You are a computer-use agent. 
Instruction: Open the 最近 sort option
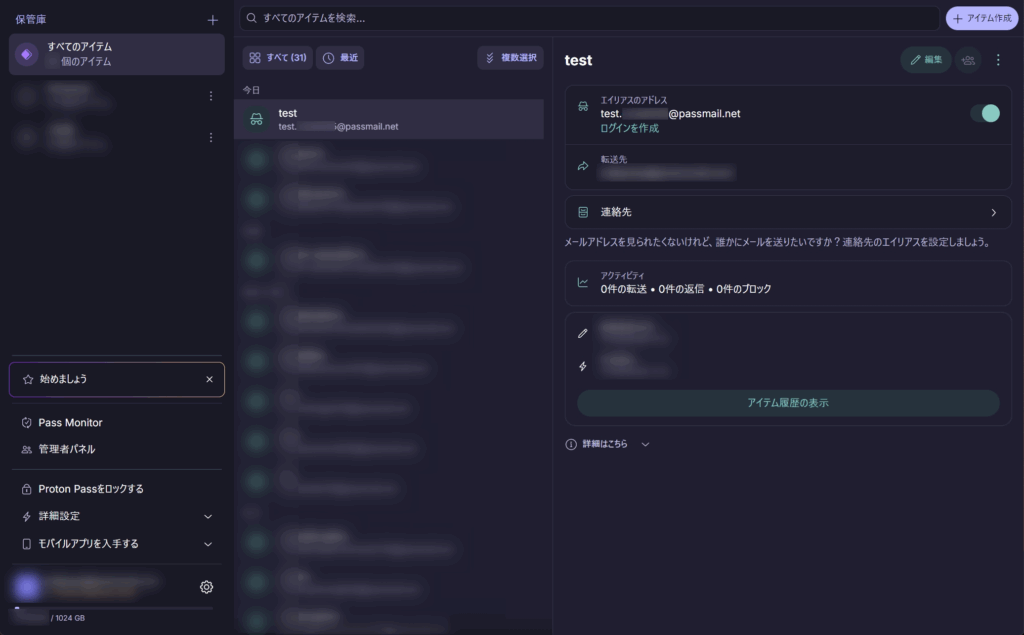click(x=340, y=57)
